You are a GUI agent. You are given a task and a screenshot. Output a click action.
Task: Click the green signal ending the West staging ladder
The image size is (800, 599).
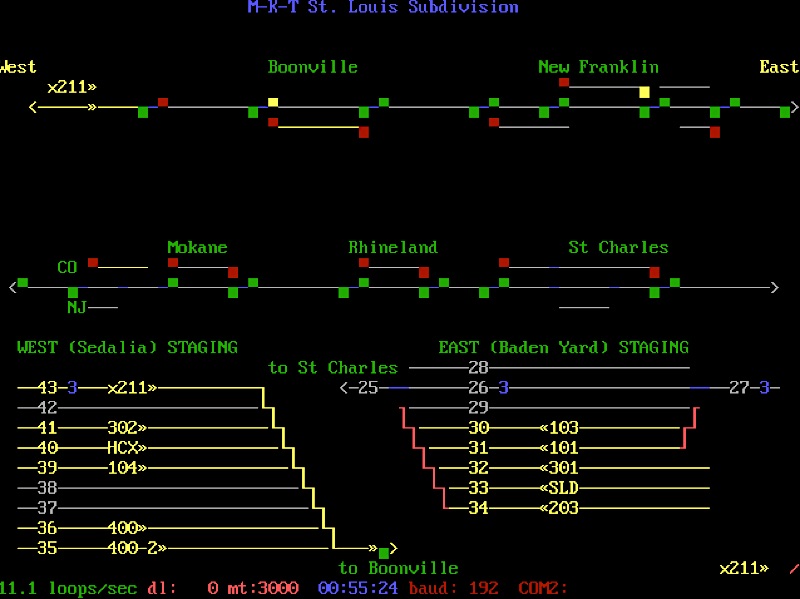coord(384,552)
